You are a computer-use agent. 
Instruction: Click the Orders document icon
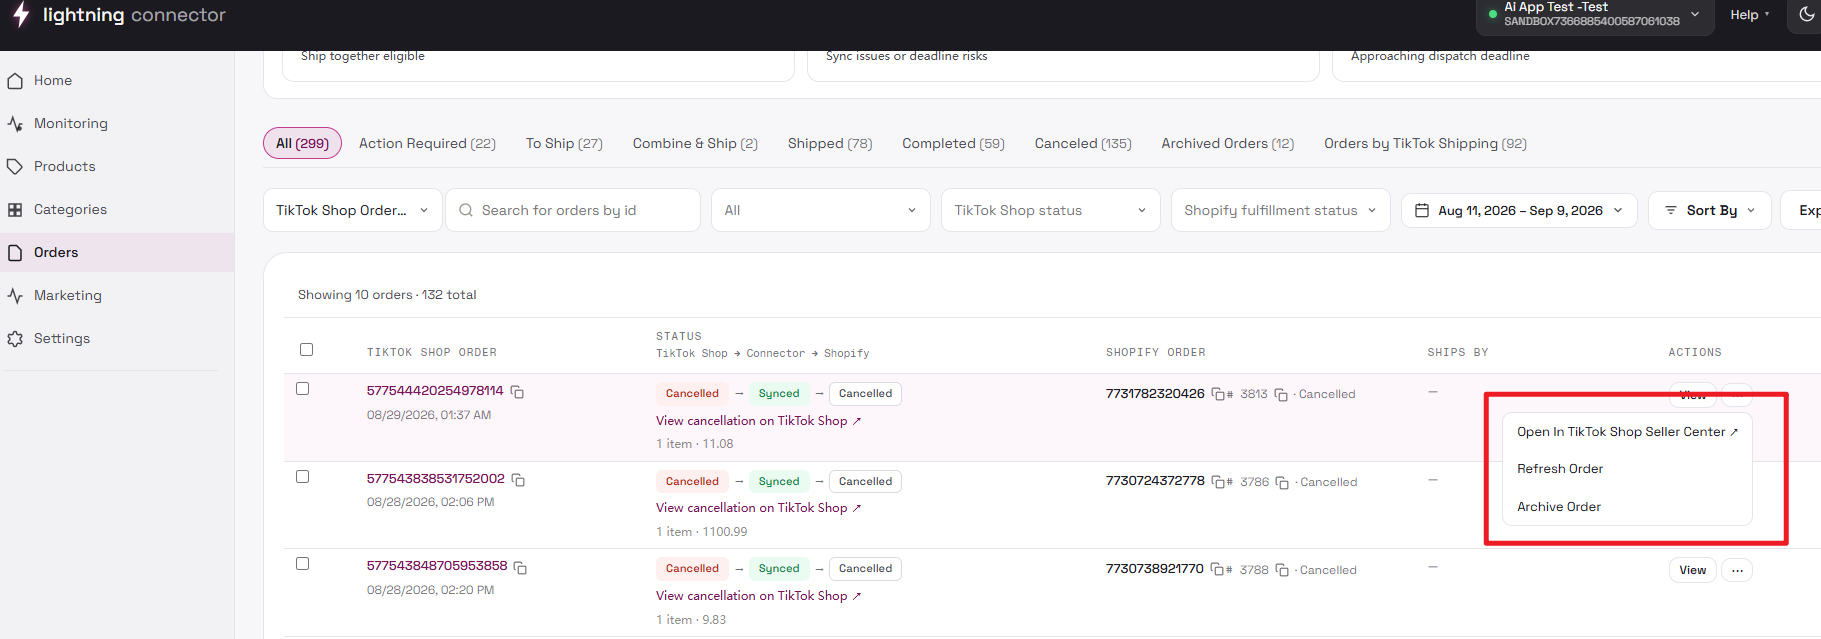click(15, 253)
